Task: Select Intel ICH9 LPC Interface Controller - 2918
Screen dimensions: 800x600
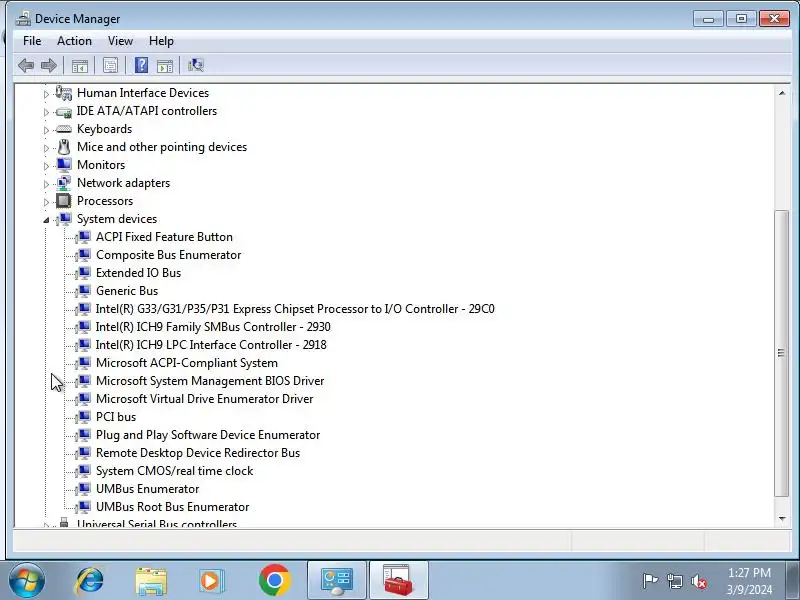Action: click(x=211, y=345)
